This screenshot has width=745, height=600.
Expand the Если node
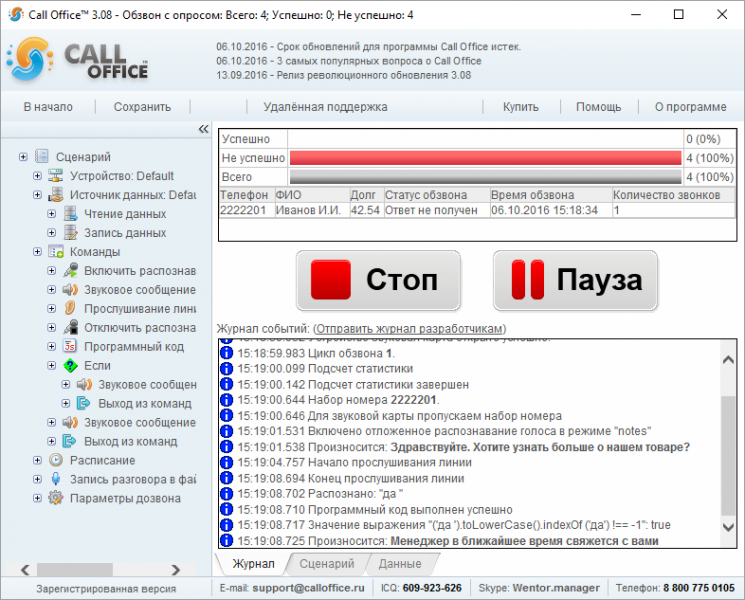click(x=52, y=365)
